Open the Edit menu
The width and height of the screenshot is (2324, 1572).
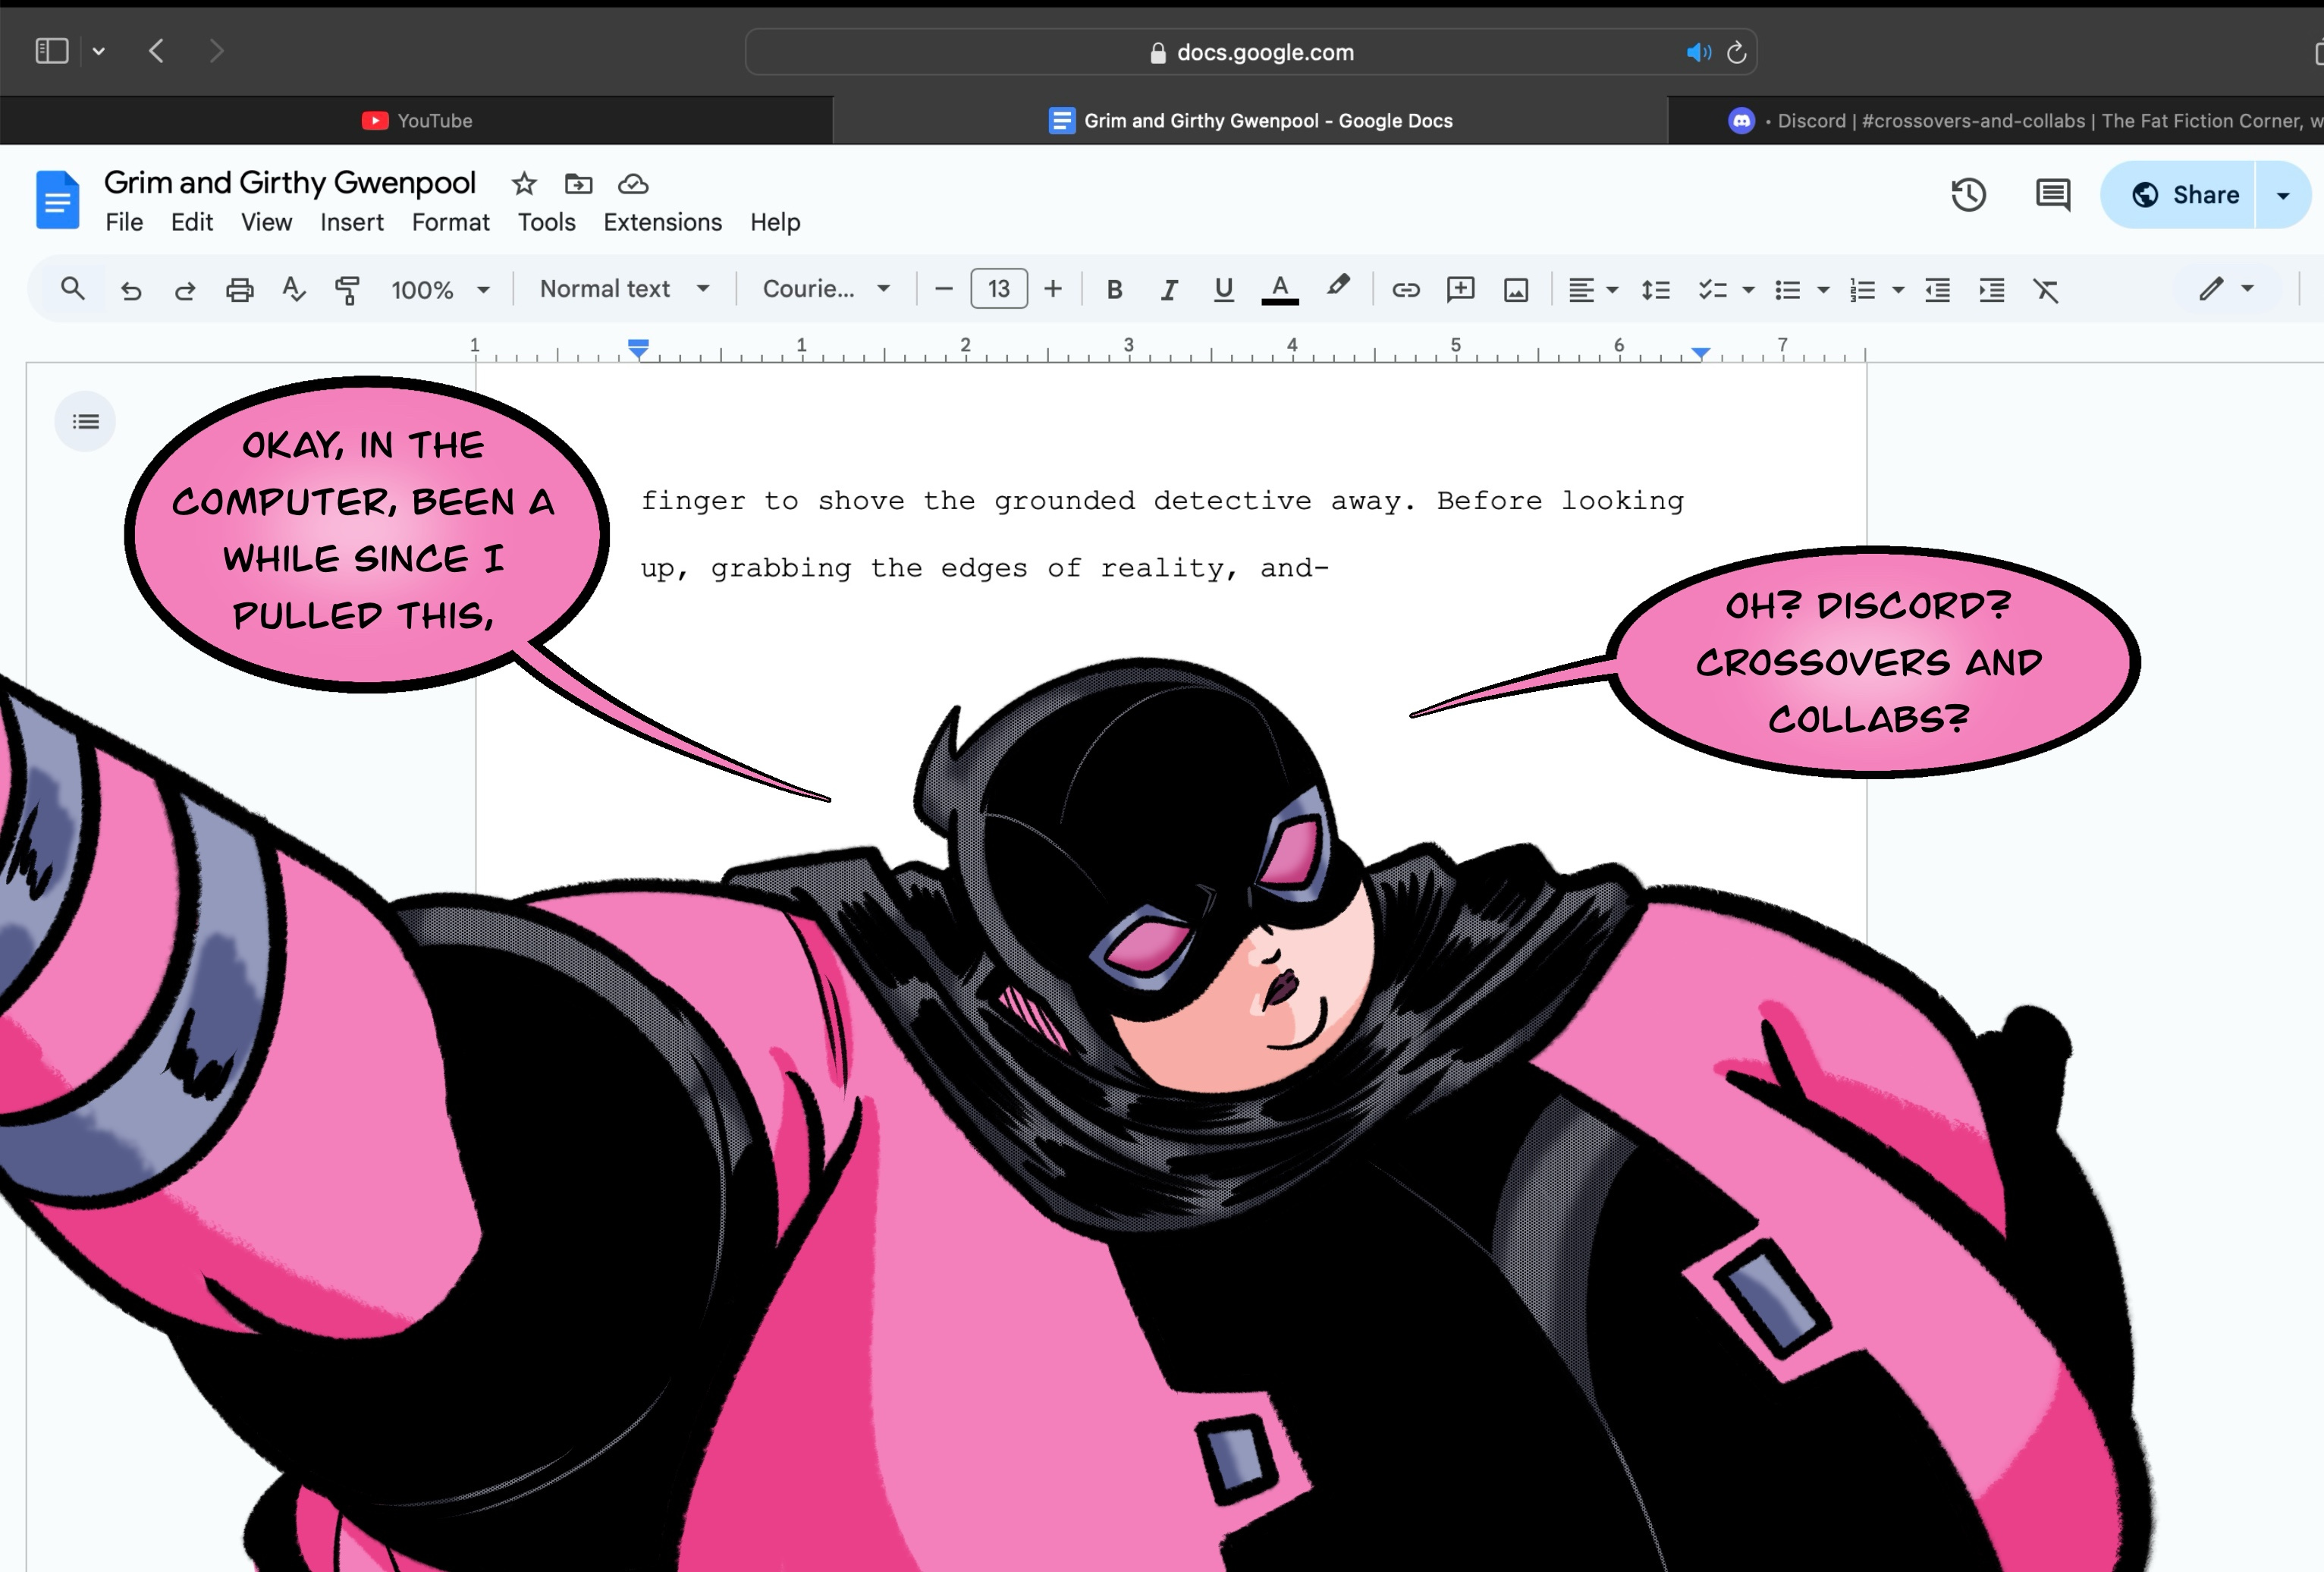[192, 222]
